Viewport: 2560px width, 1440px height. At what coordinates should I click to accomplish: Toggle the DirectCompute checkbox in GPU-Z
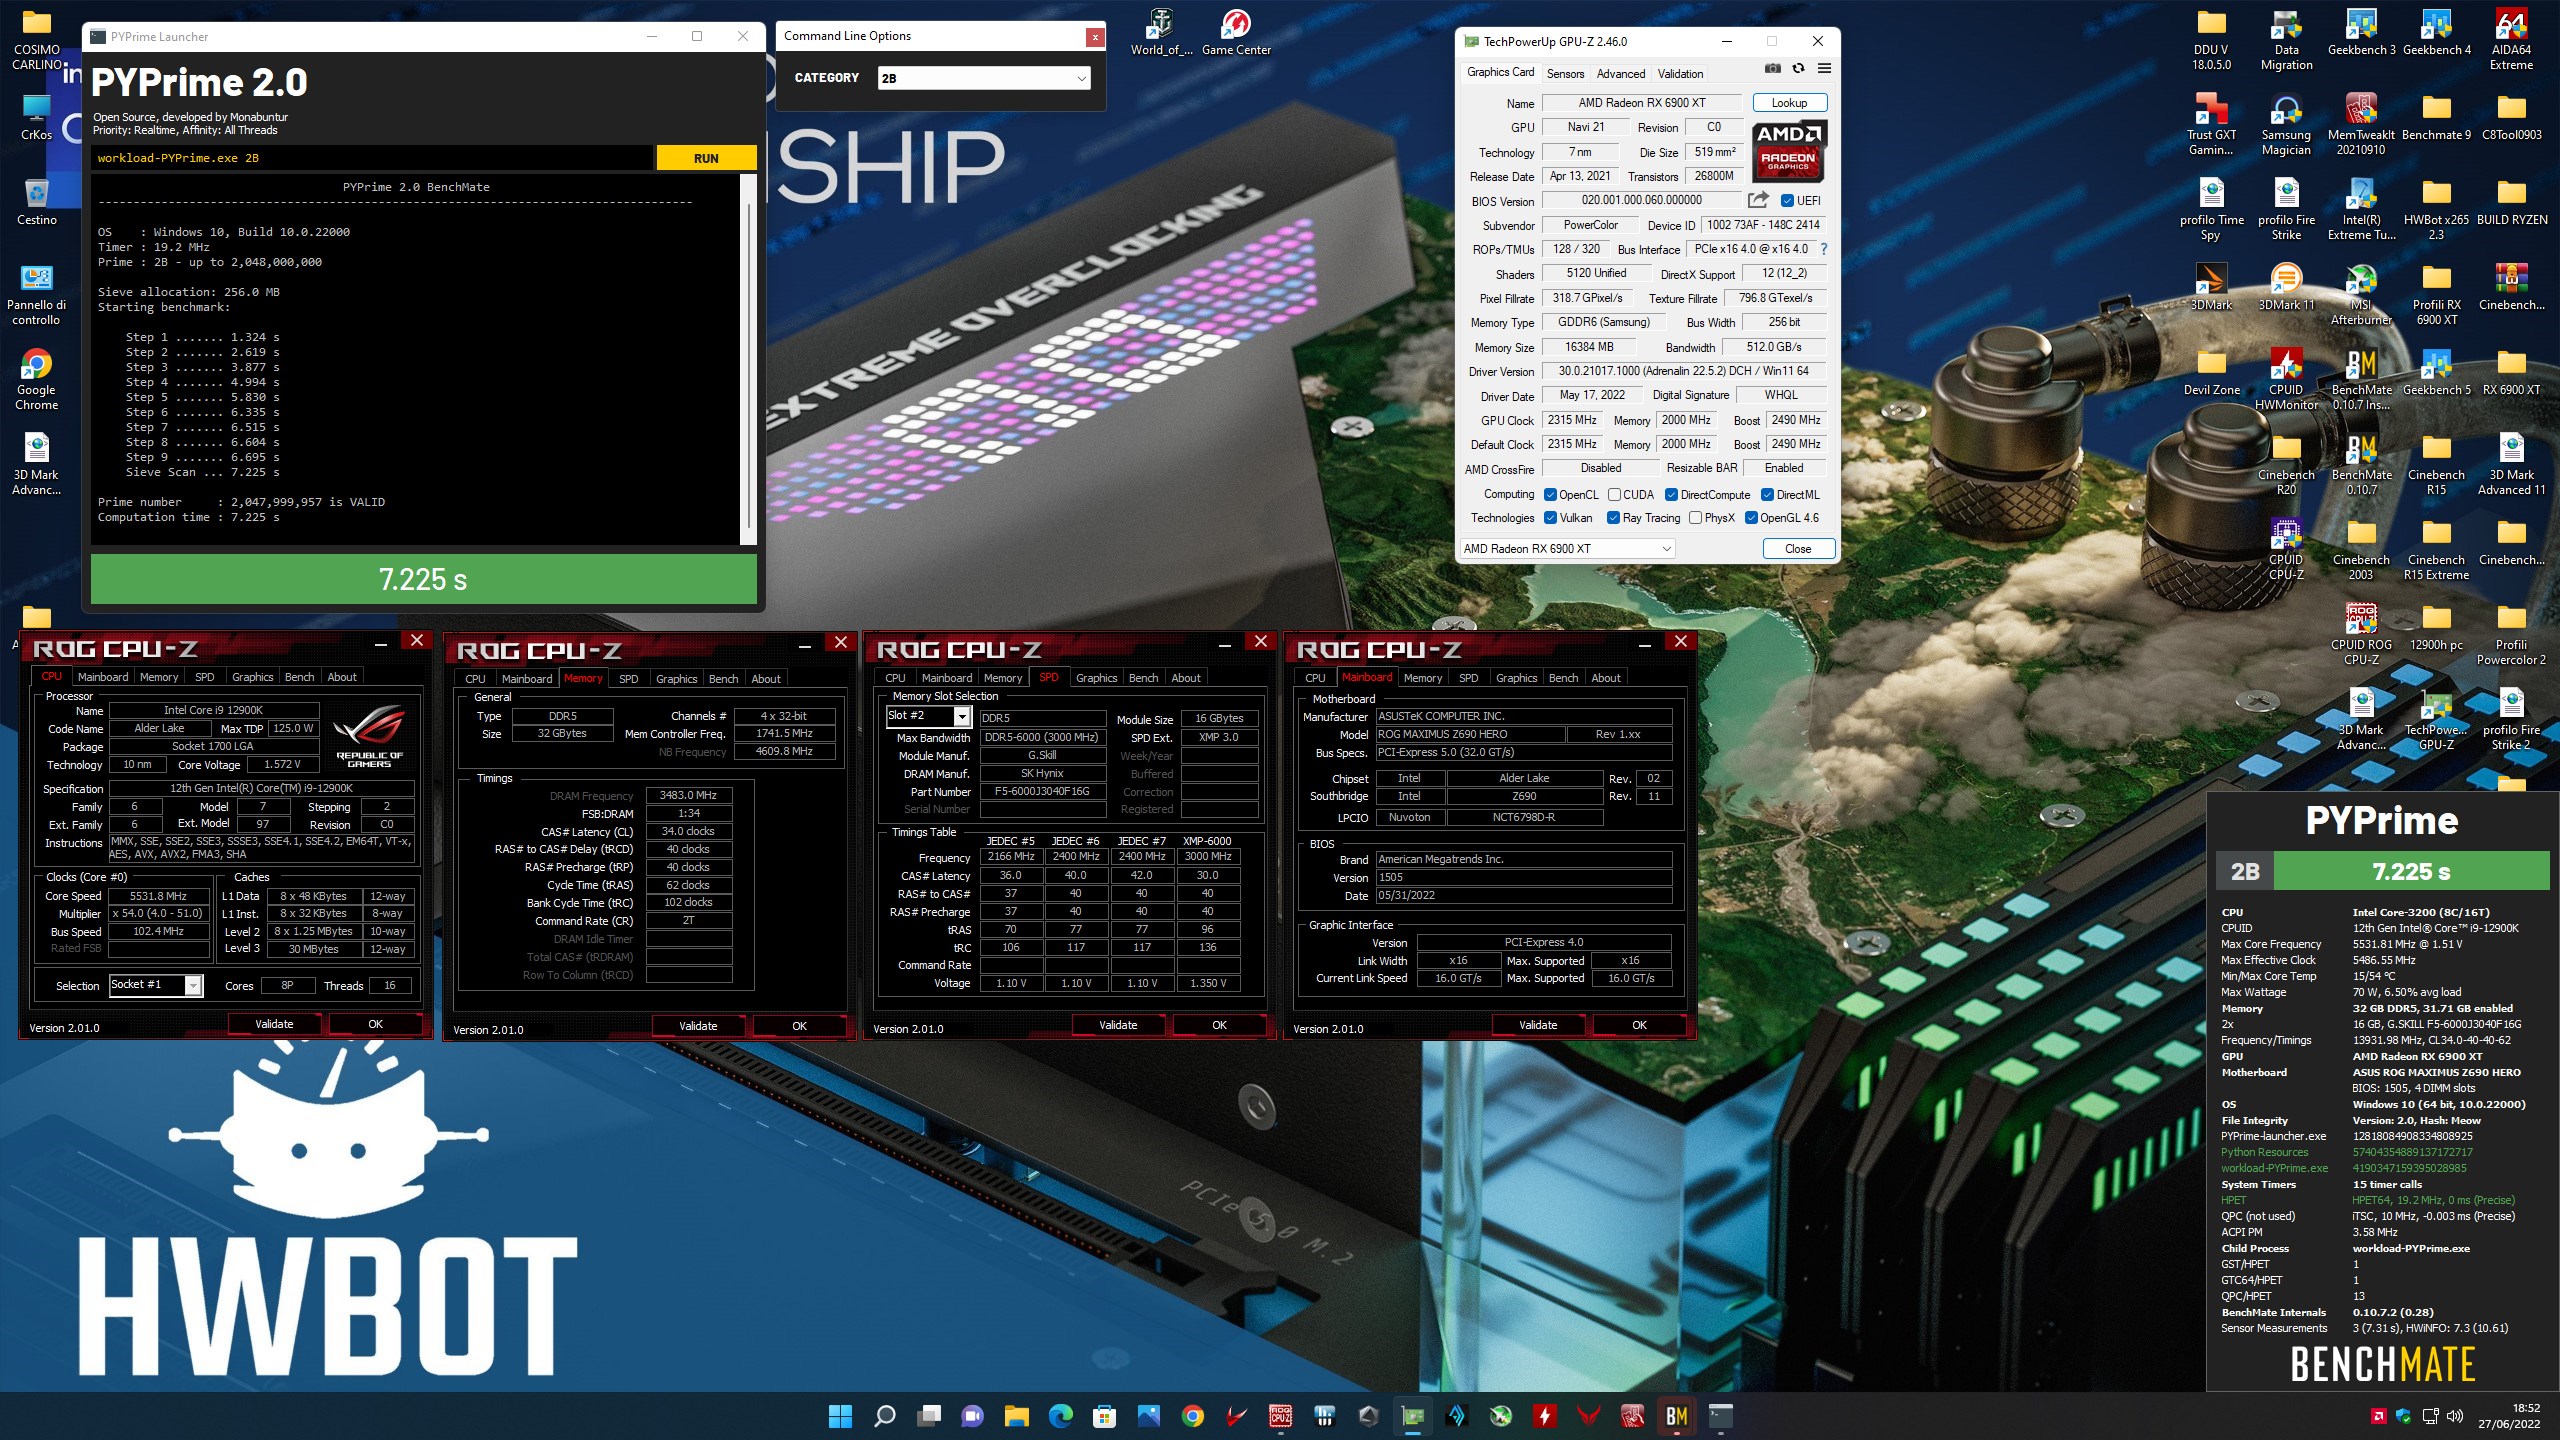[x=1671, y=495]
